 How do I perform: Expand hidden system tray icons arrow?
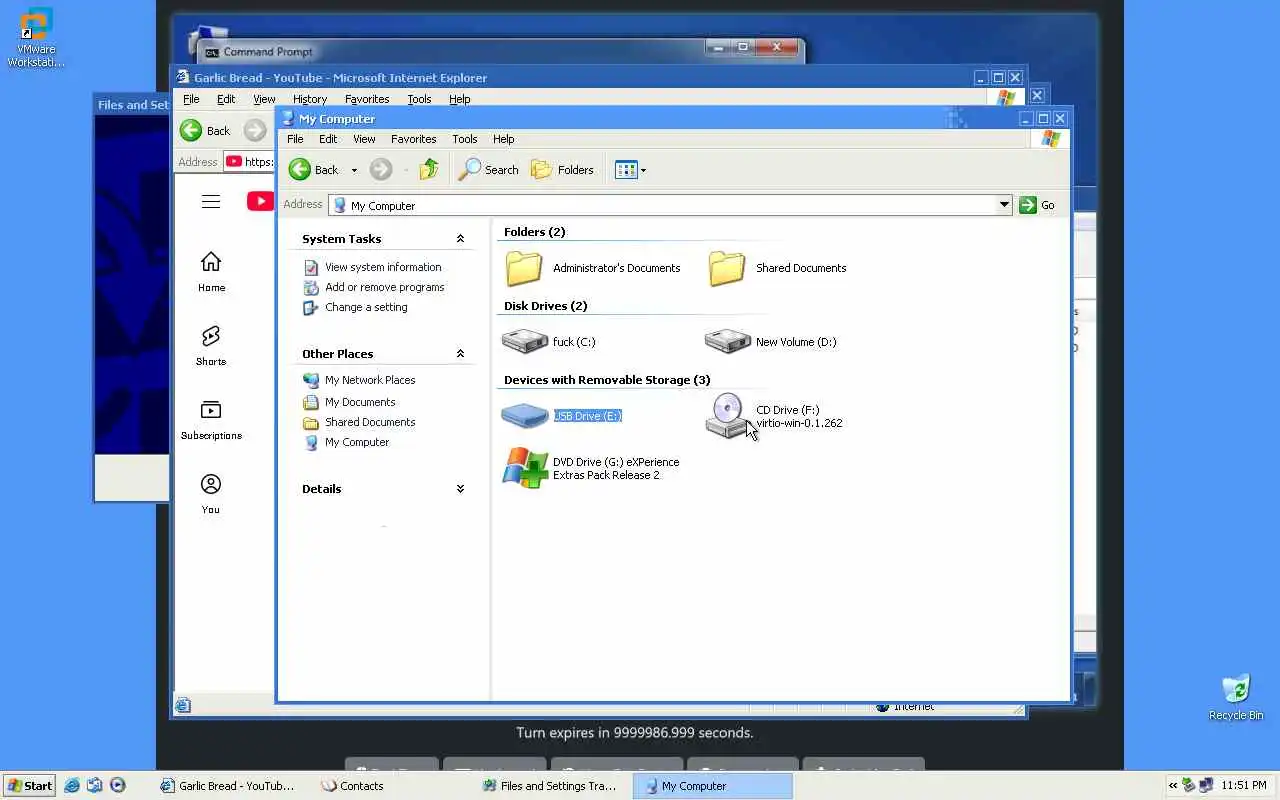[x=1173, y=786]
